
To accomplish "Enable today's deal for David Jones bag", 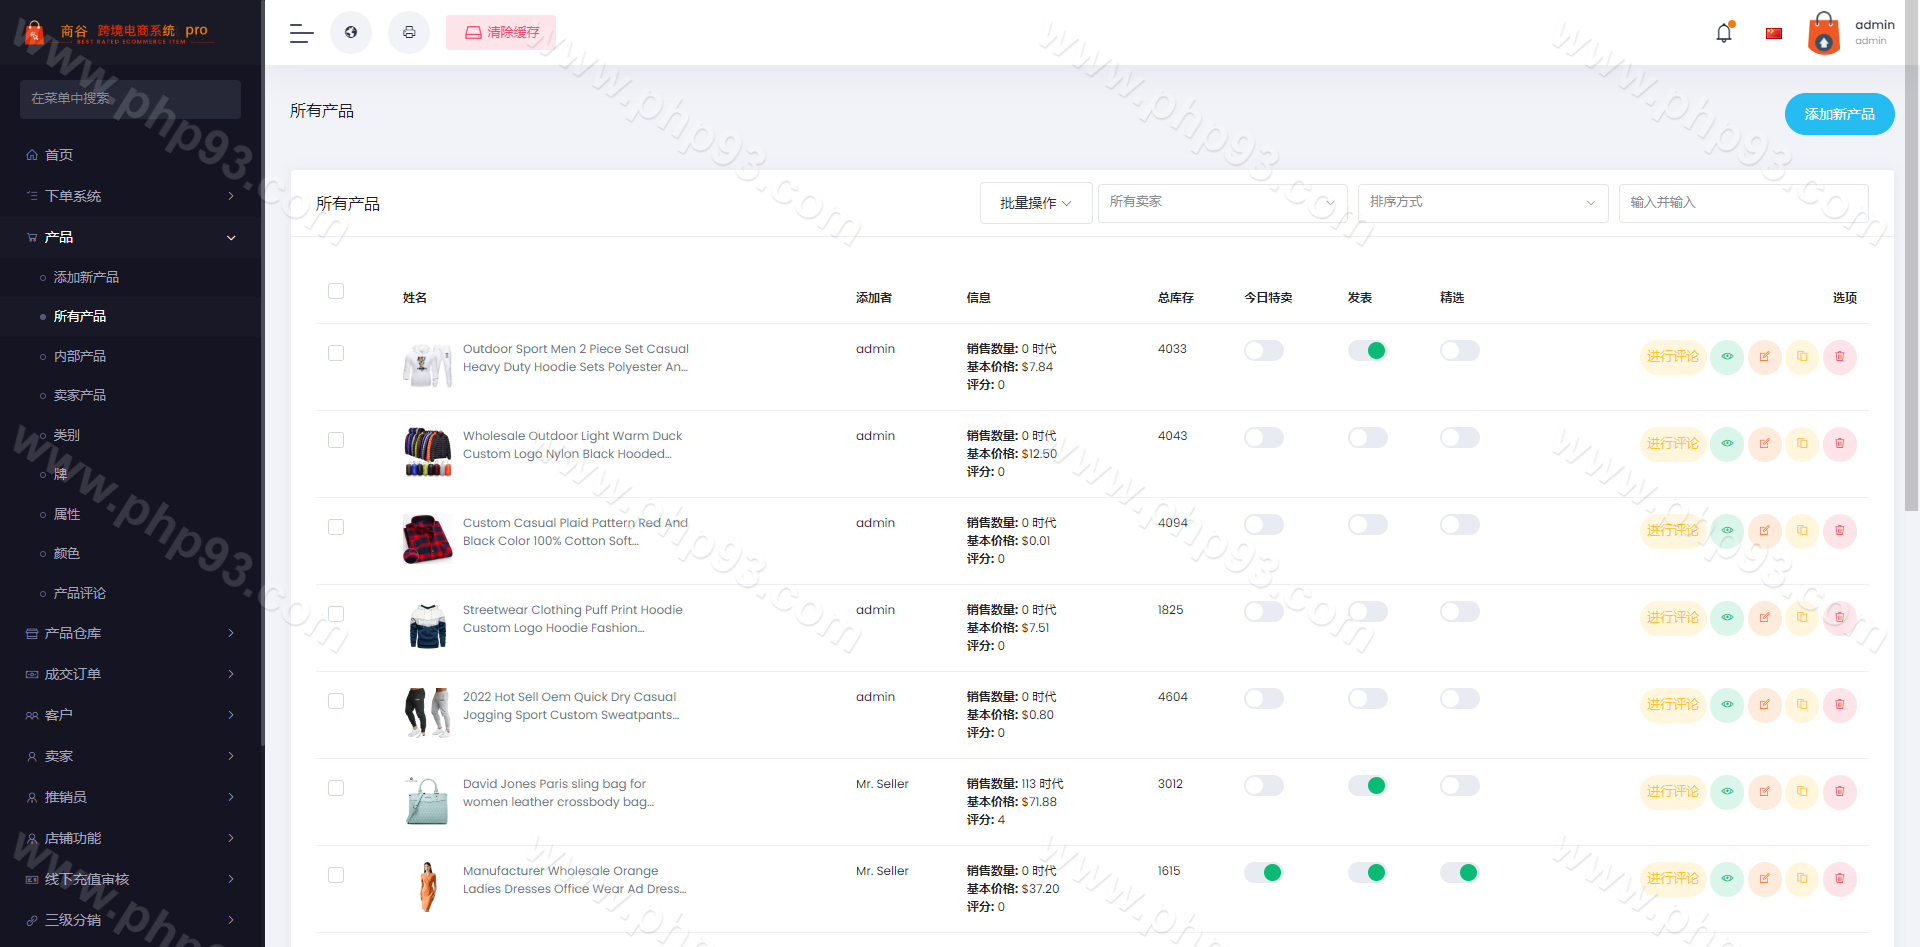I will click(x=1263, y=786).
